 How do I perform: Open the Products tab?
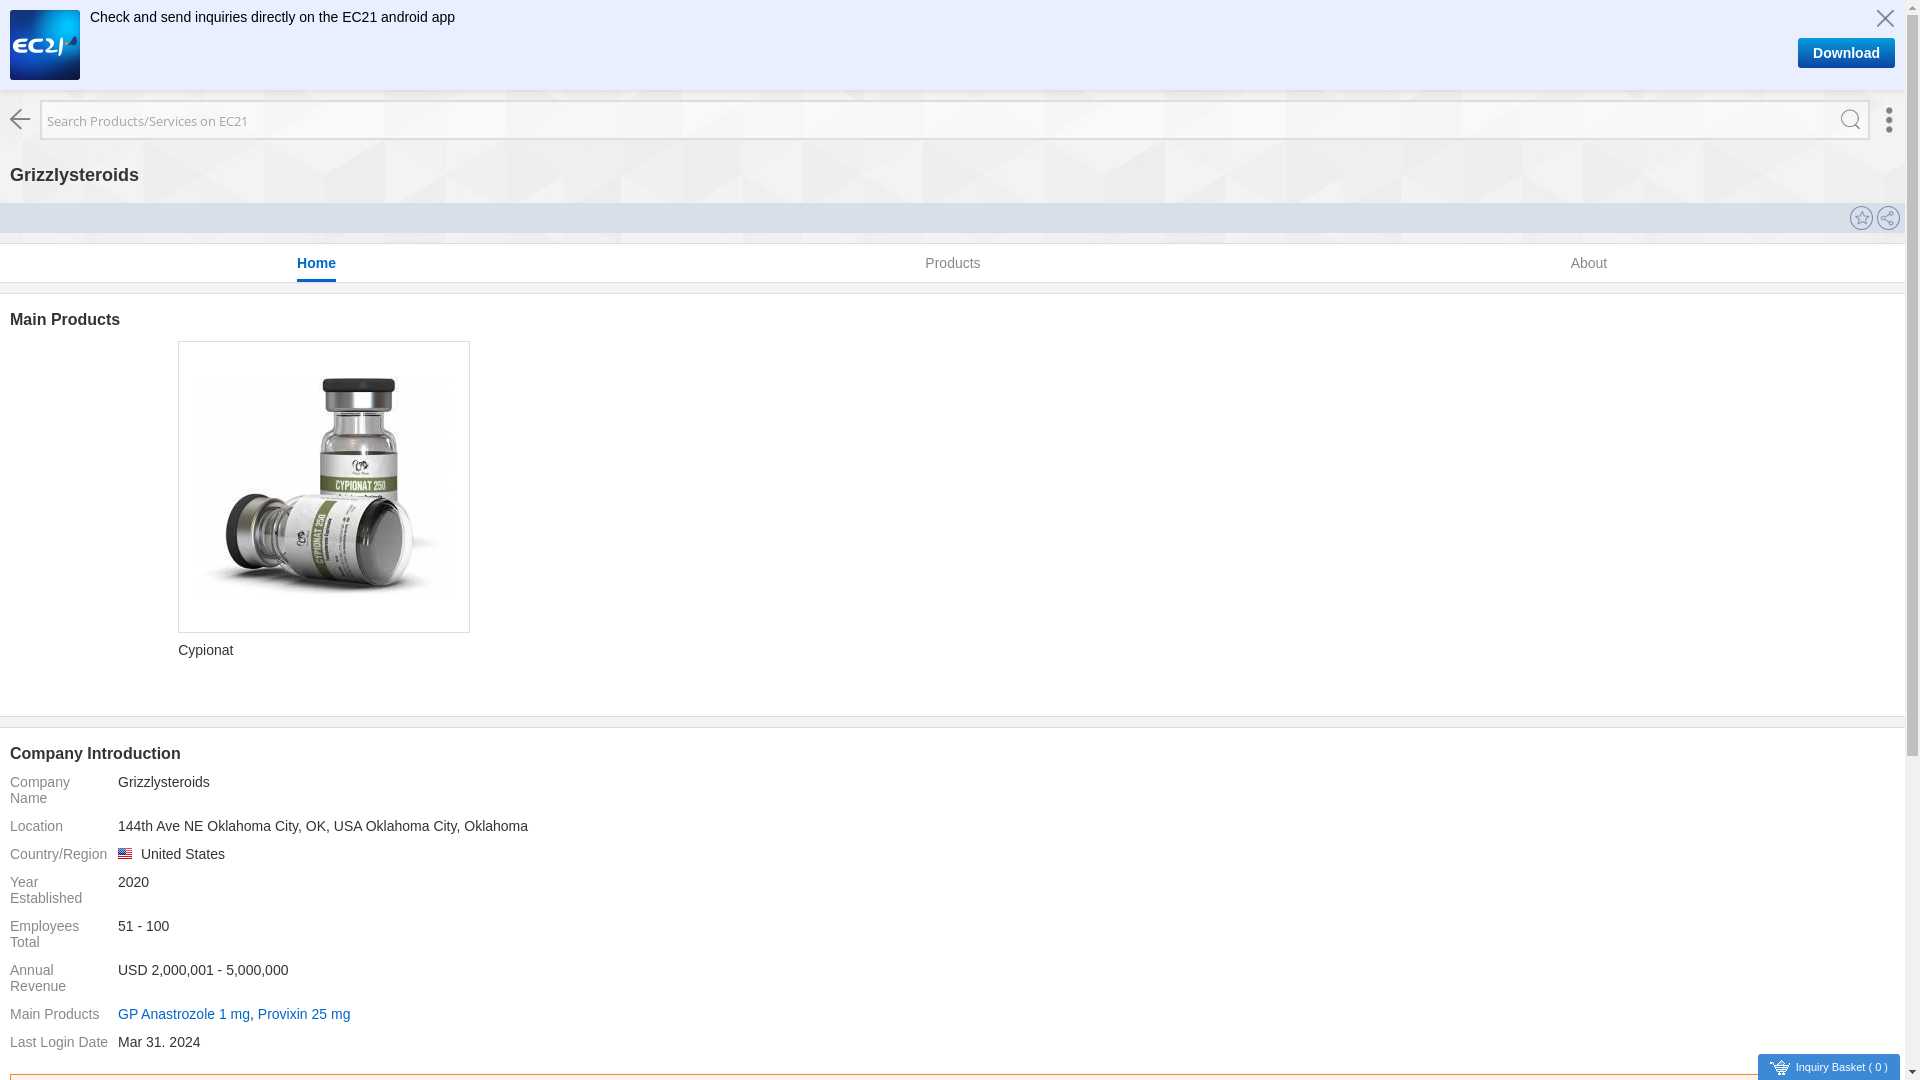[953, 264]
